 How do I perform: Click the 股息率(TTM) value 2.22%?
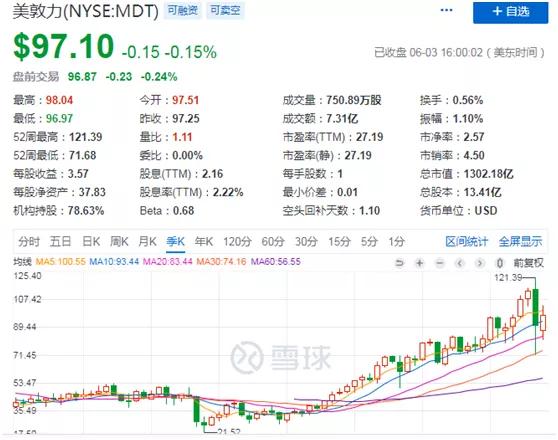coord(228,193)
